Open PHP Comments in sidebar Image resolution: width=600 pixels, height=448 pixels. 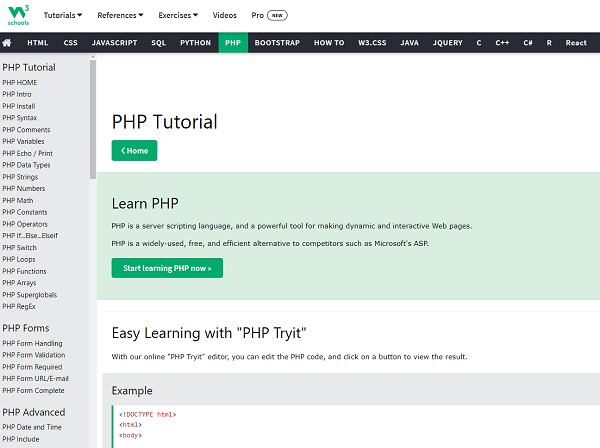(x=26, y=130)
